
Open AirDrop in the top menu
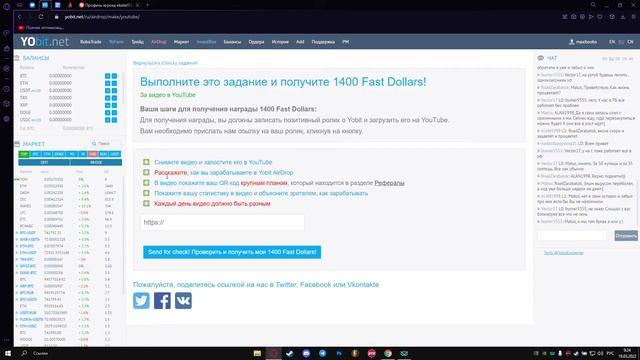(x=159, y=42)
